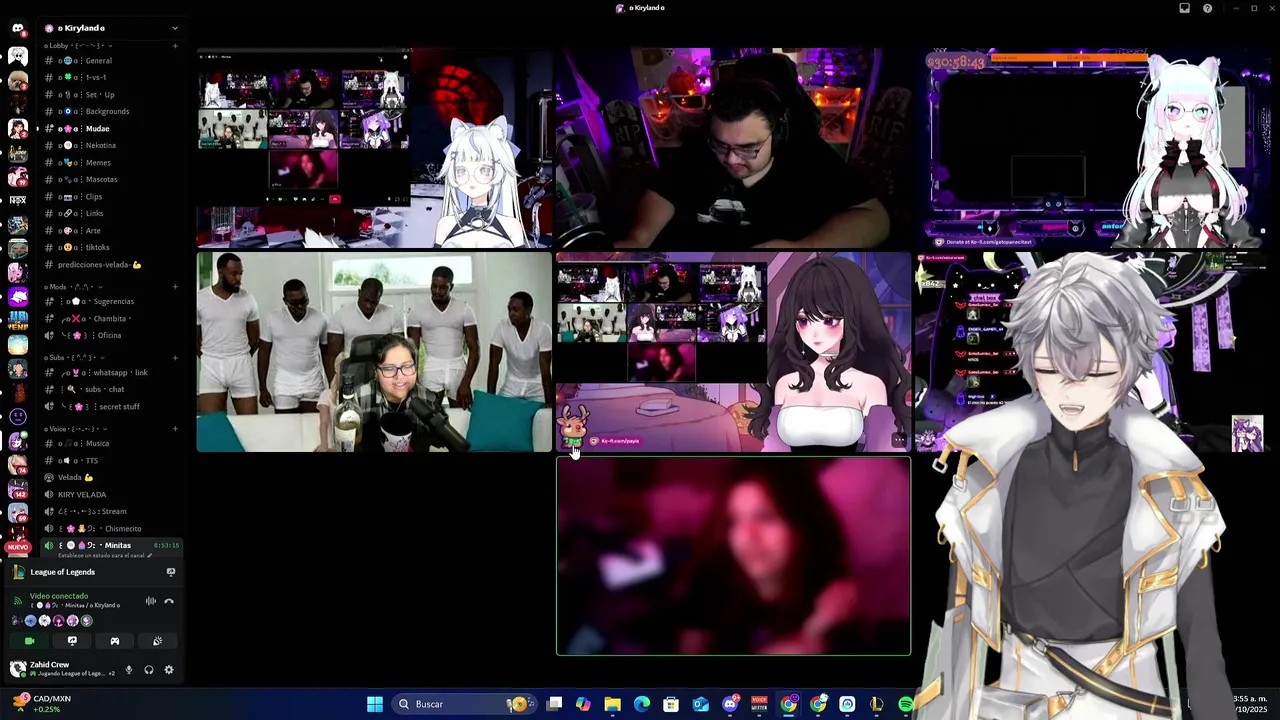The height and width of the screenshot is (720, 1280).
Task: Open options on the brunette avatar stream tile
Action: tap(899, 440)
